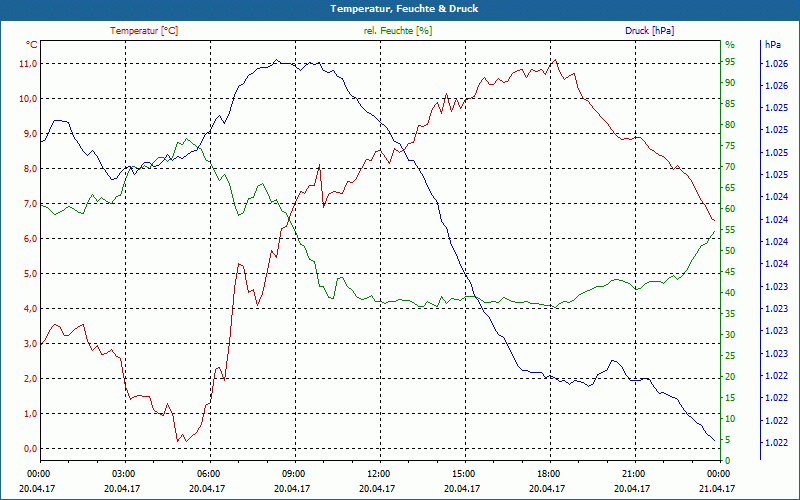Click the '21:00' time axis label
Viewport: 800px width, 500px height.
point(633,474)
